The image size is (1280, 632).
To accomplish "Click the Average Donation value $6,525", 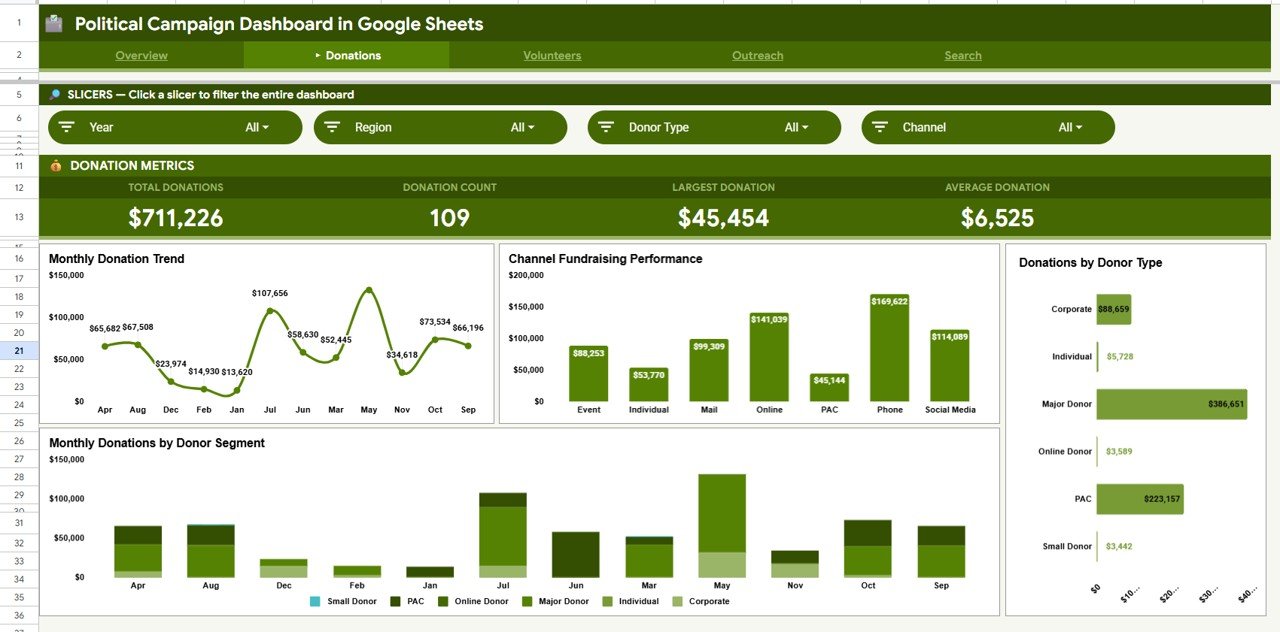I will tap(997, 218).
